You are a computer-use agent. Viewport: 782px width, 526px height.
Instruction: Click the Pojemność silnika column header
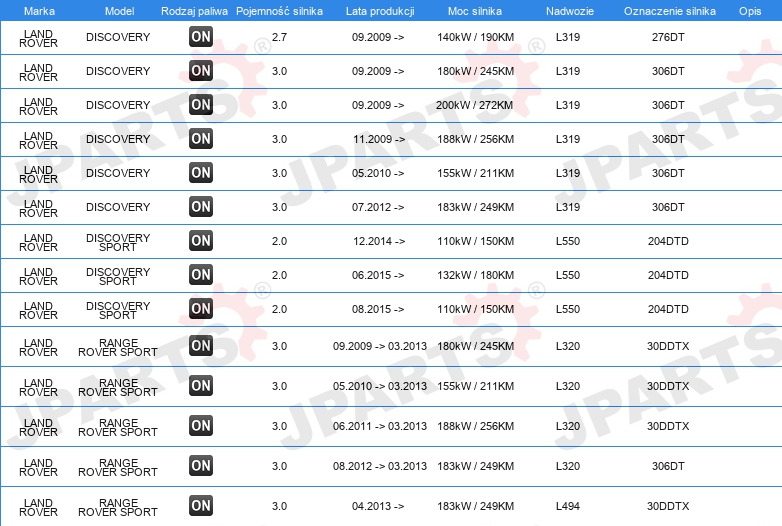coord(279,11)
